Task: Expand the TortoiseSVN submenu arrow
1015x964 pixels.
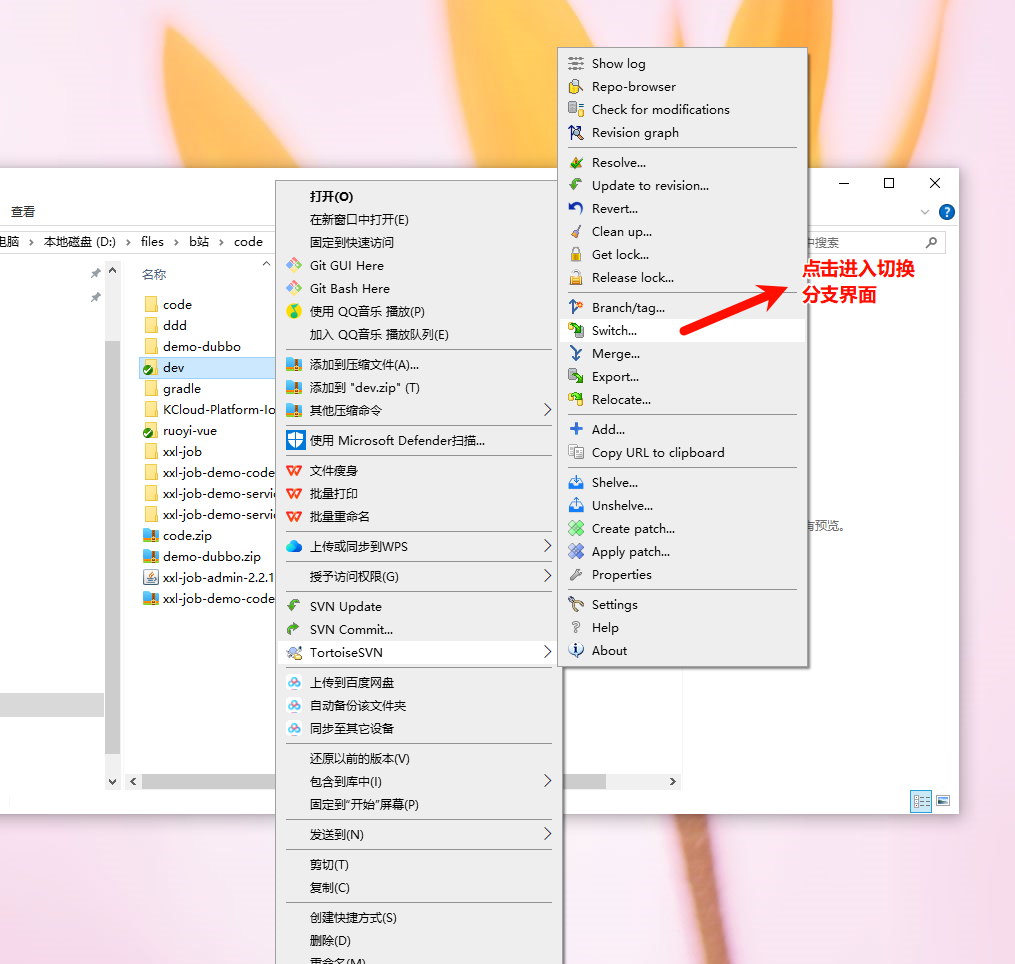Action: (x=547, y=652)
